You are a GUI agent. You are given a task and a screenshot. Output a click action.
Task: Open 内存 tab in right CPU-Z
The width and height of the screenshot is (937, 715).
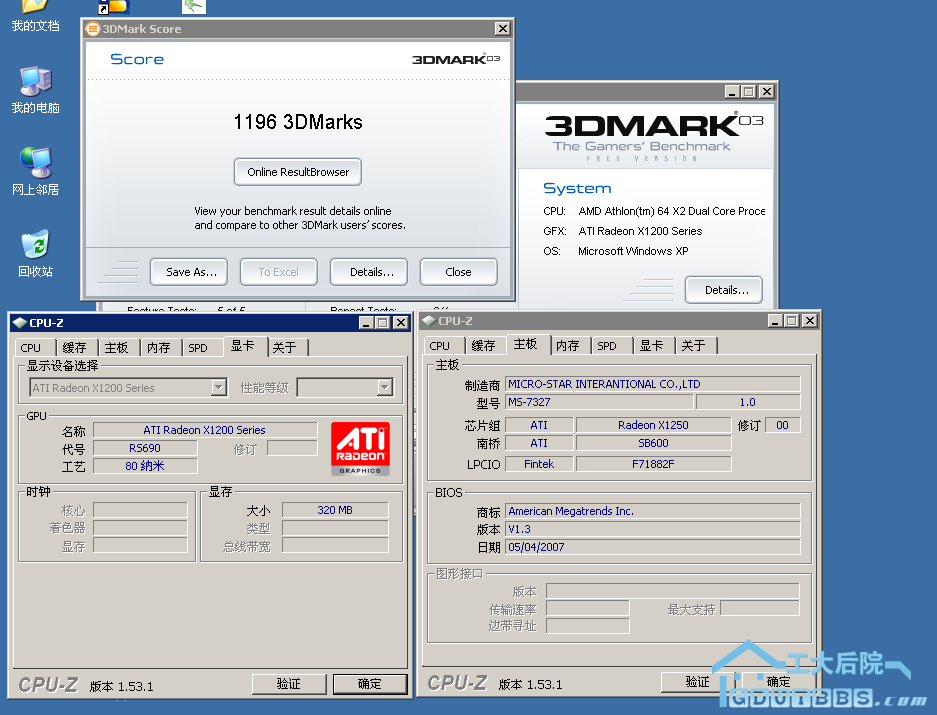pos(569,346)
